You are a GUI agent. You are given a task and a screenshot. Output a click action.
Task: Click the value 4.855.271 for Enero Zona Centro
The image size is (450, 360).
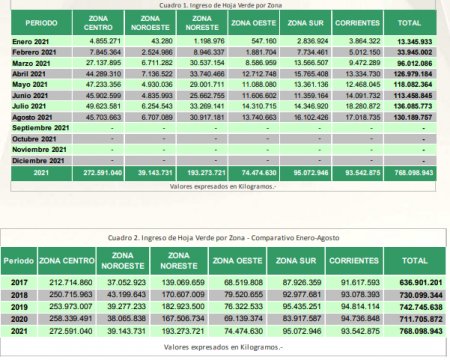(x=105, y=41)
